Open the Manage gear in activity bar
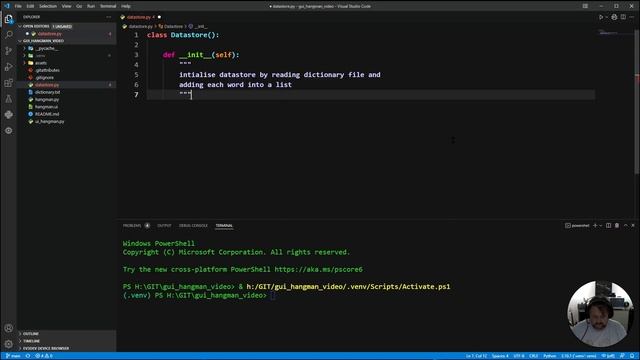 coord(9,344)
